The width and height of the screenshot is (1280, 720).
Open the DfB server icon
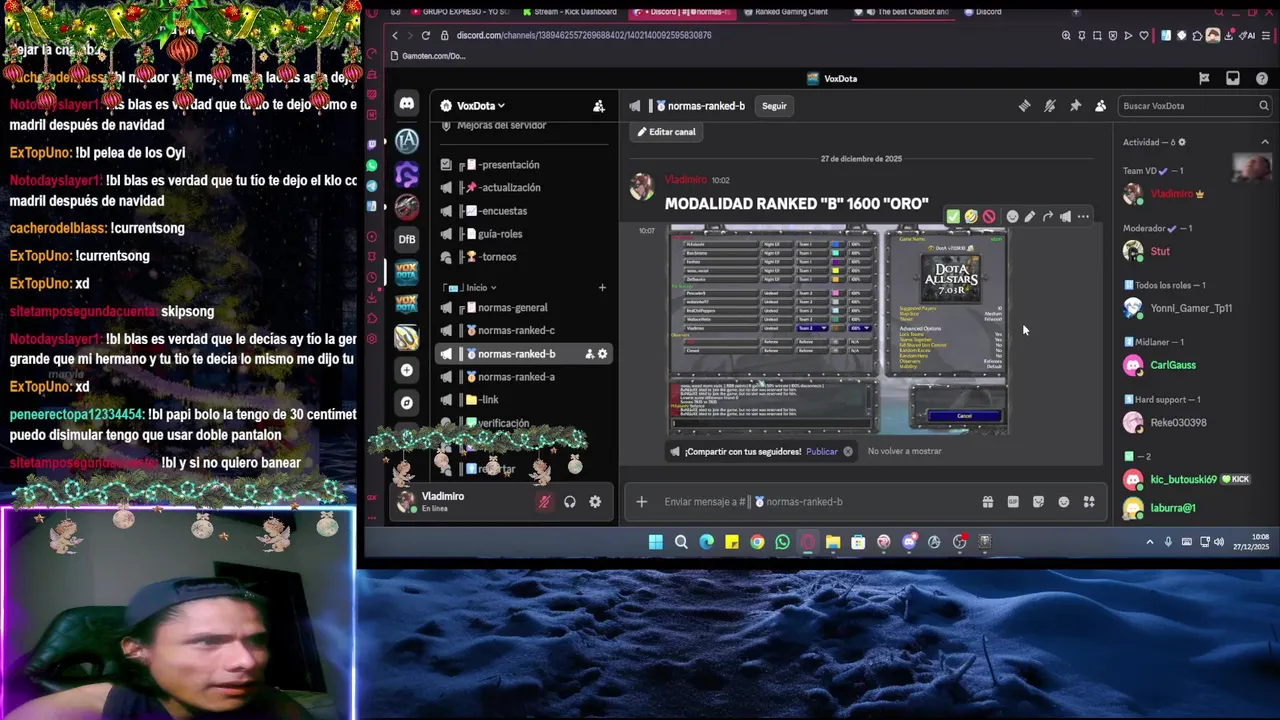pos(407,239)
